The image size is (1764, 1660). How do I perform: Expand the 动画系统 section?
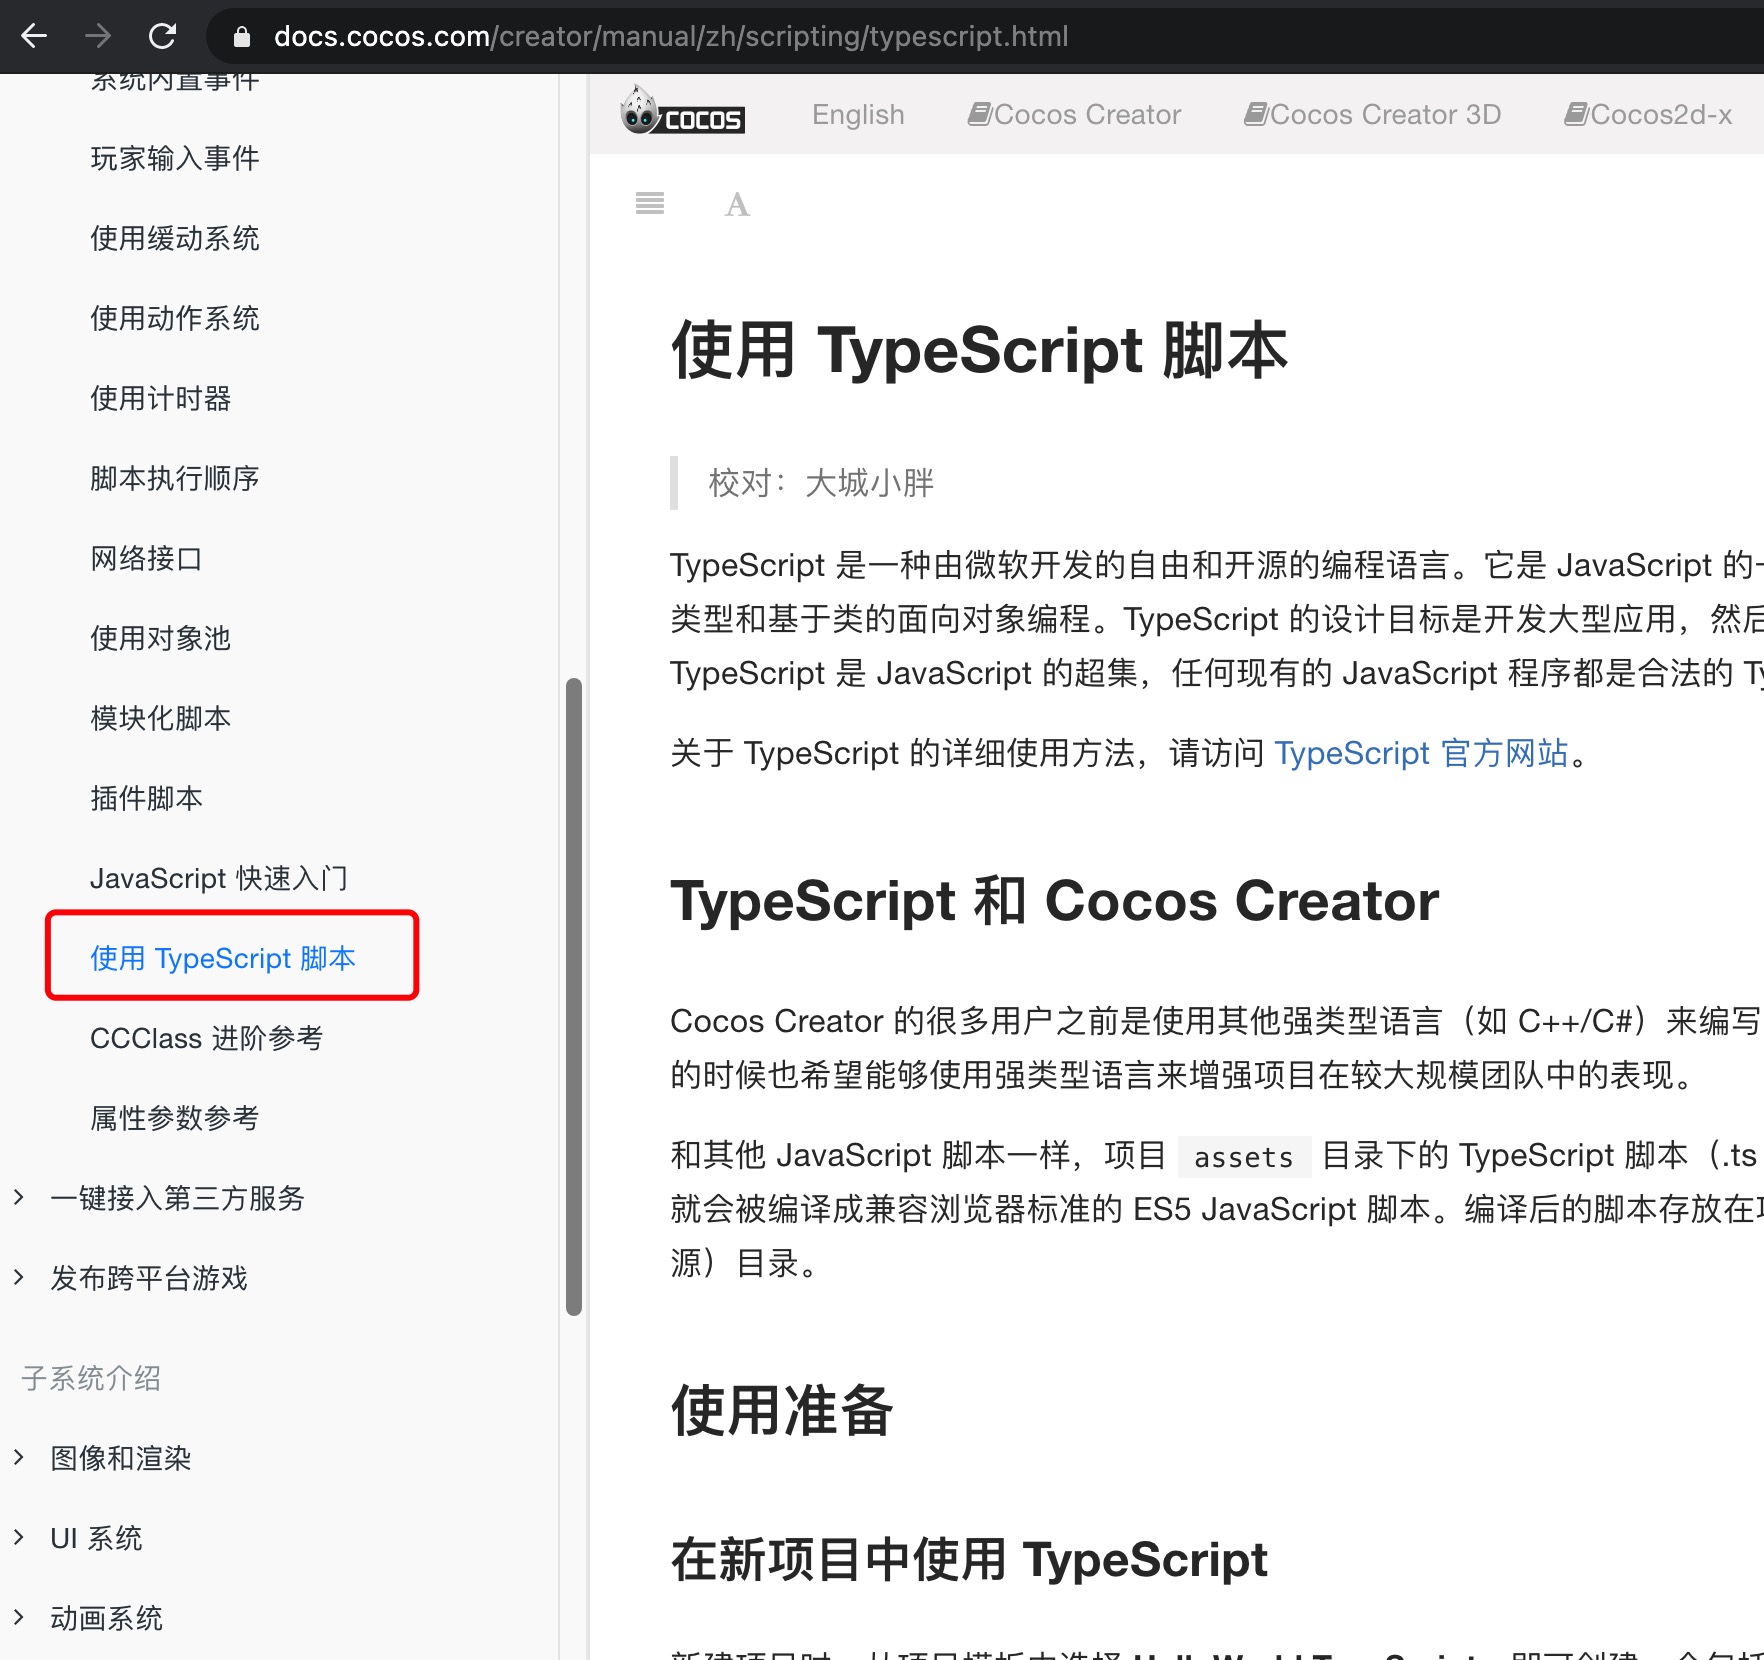click(19, 1617)
